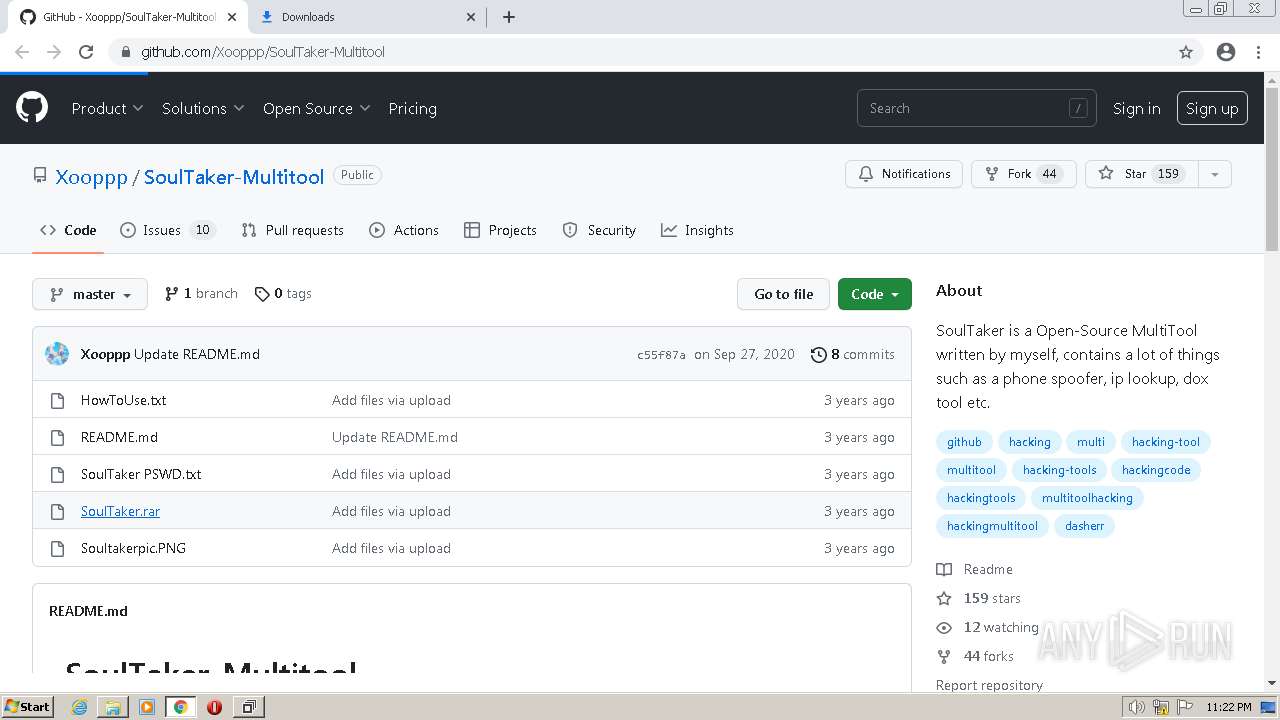
Task: Click the hacking-tool topic tag
Action: coord(1165,442)
